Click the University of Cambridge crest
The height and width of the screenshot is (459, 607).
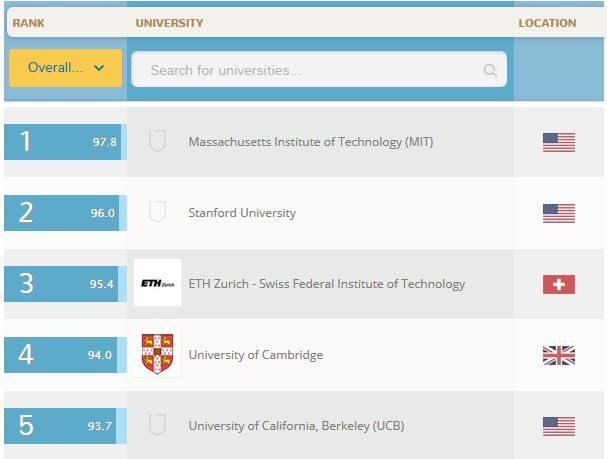coord(157,354)
